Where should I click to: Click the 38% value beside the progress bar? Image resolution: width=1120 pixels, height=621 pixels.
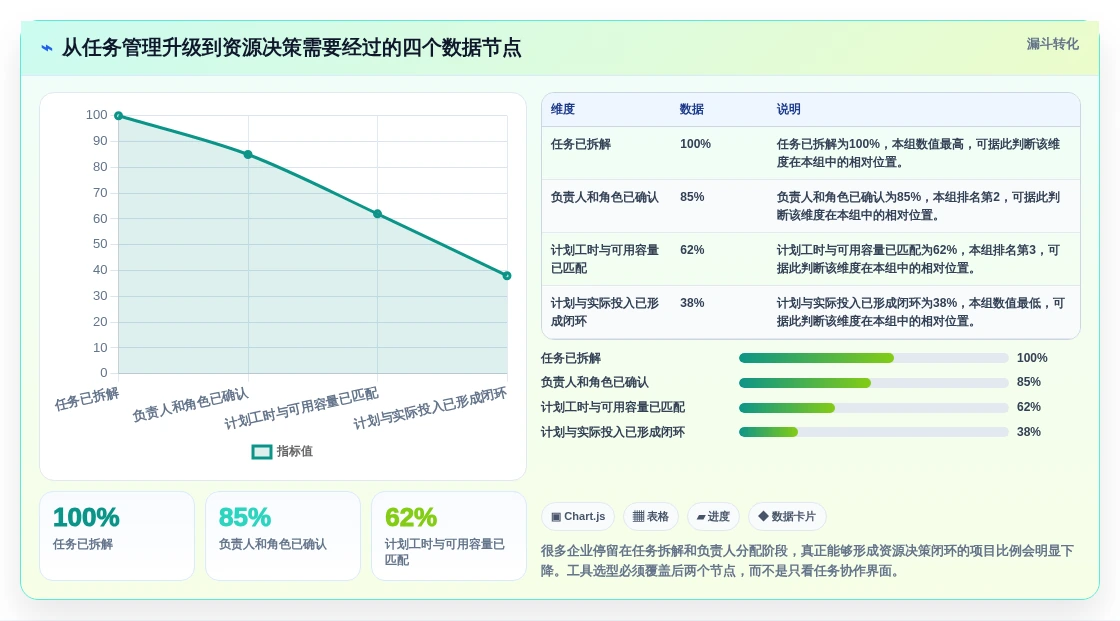(x=1029, y=432)
